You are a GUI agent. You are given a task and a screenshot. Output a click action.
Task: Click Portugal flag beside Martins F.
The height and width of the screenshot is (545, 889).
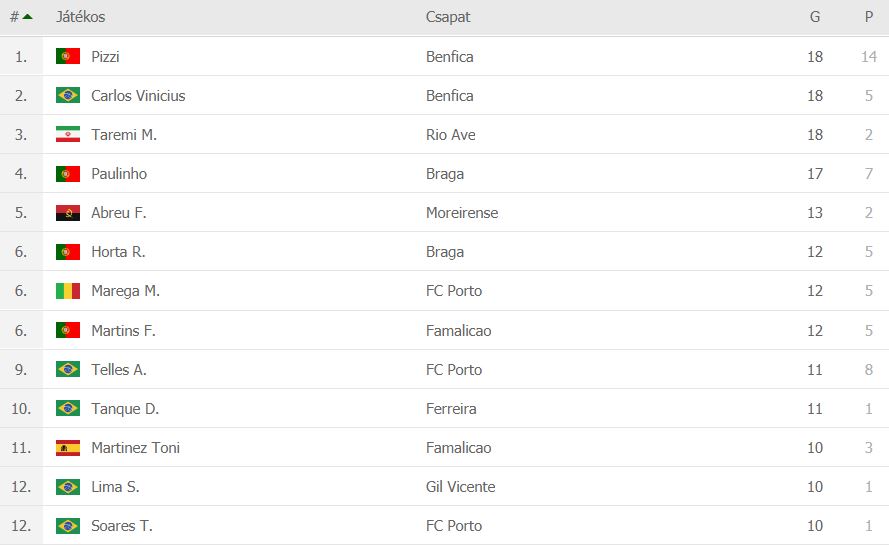click(x=68, y=330)
